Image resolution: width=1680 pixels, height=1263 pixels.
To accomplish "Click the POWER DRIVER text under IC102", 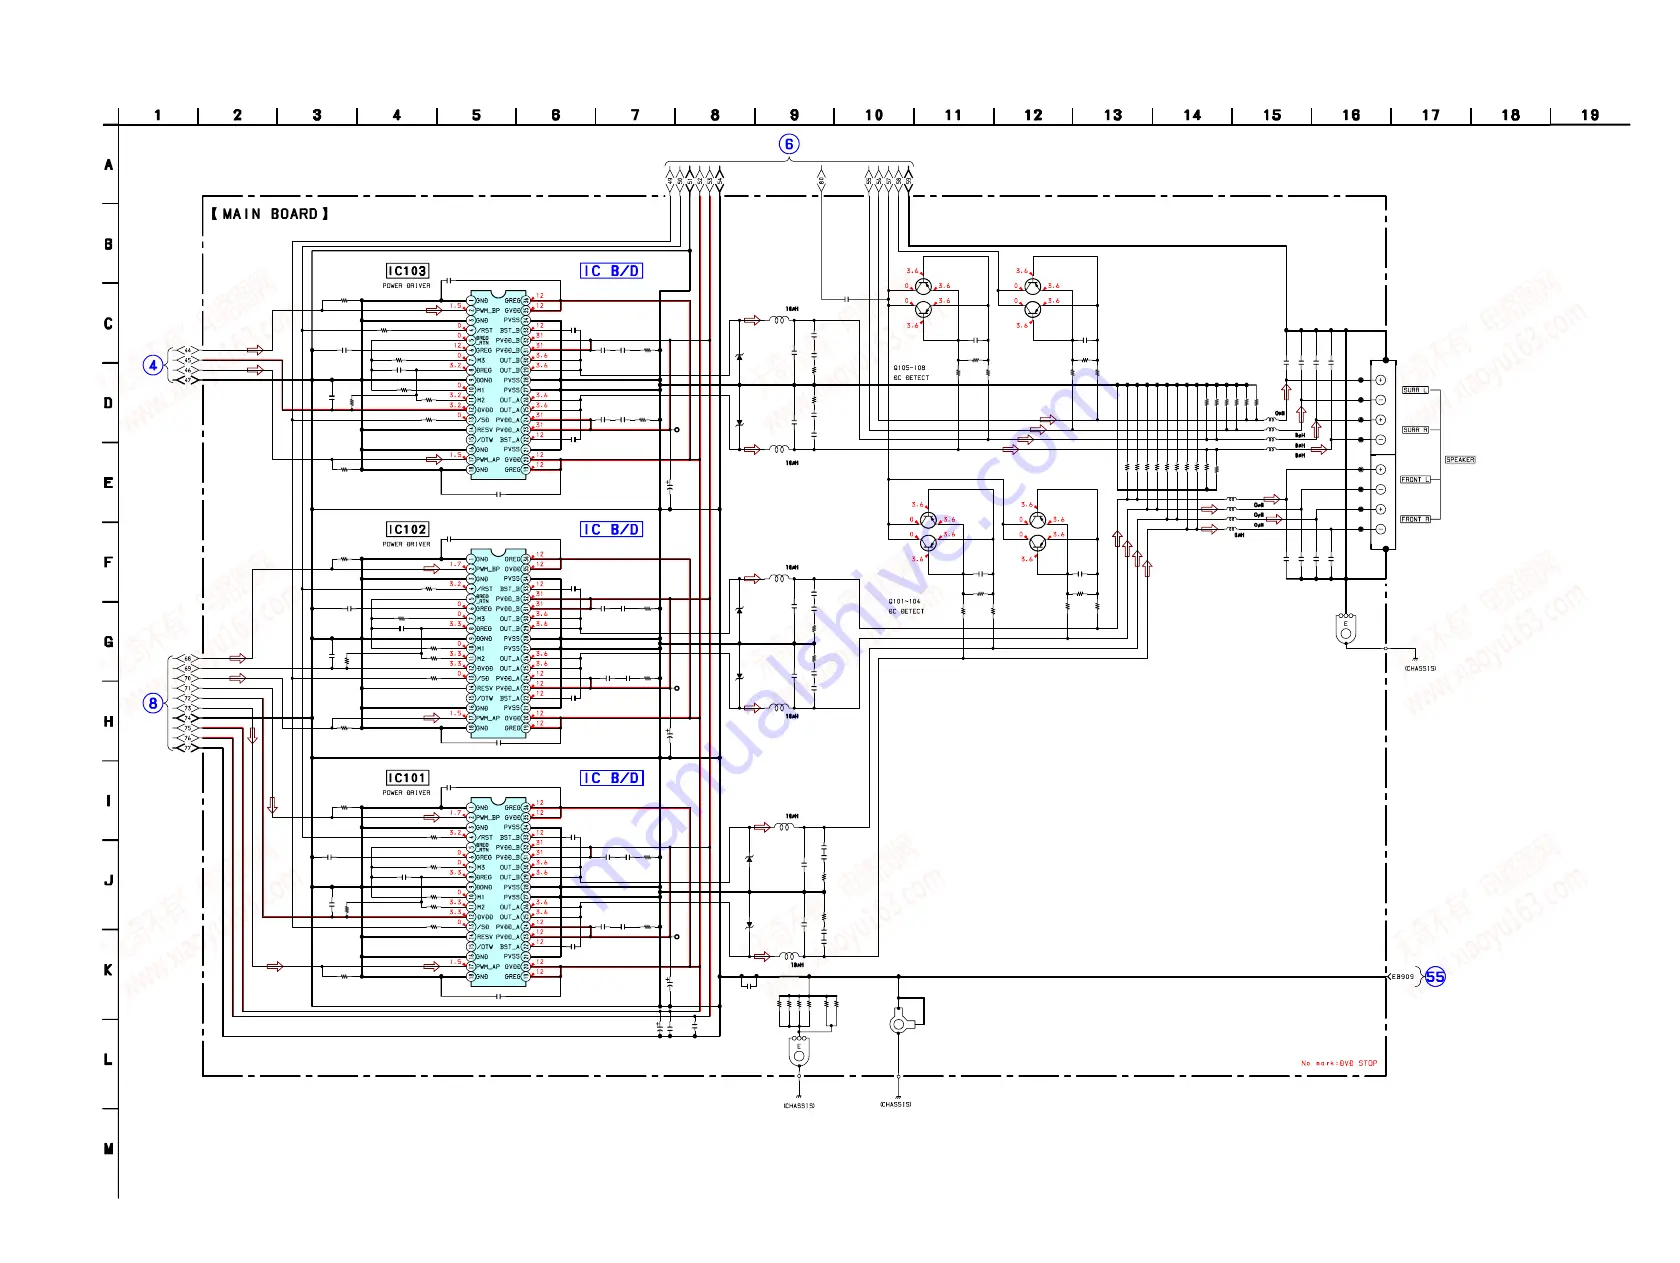I will 406,545.
